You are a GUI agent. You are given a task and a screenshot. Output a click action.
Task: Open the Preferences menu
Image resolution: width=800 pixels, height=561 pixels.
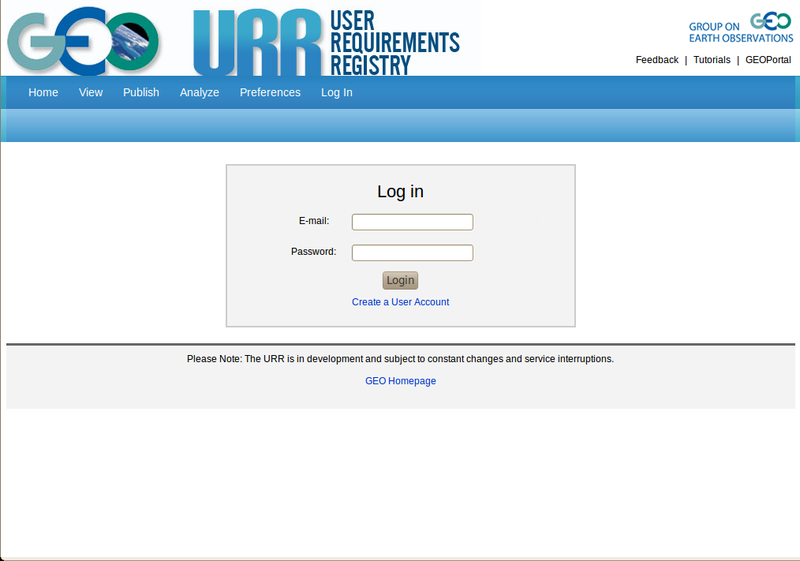pos(270,92)
